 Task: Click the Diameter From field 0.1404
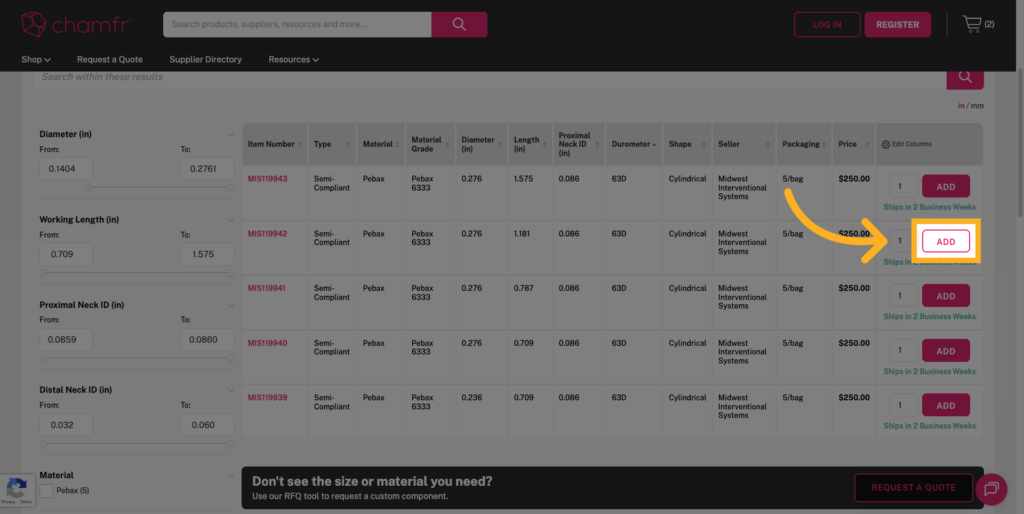click(66, 169)
